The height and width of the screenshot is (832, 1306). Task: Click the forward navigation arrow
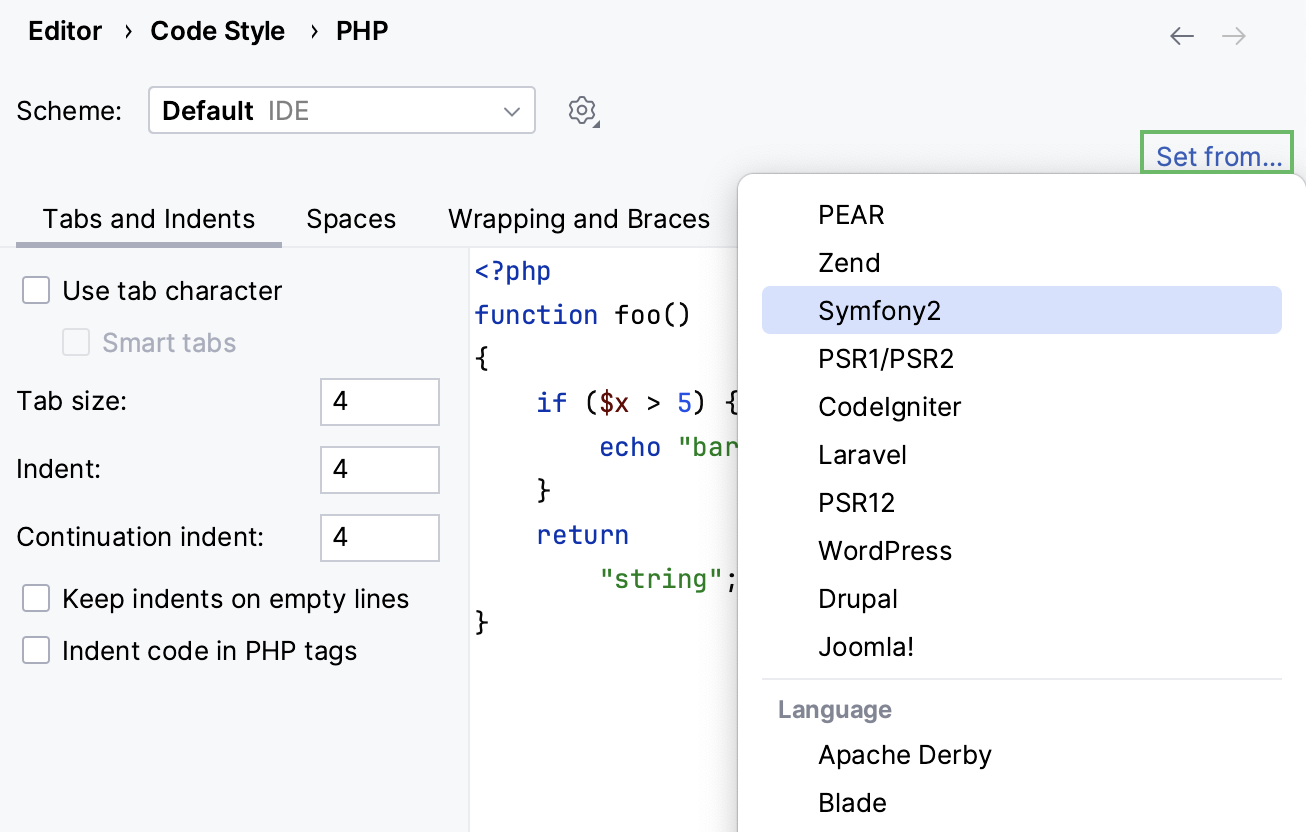coord(1234,36)
